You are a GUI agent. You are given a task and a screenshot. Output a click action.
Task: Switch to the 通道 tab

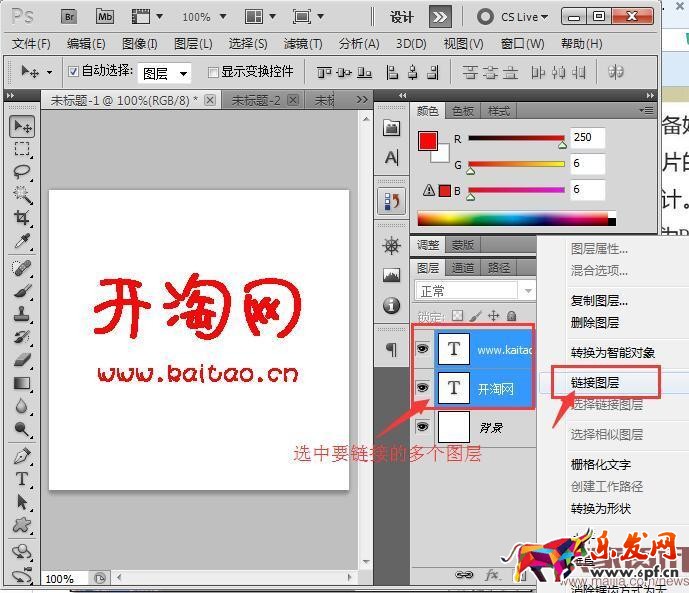pyautogui.click(x=463, y=268)
